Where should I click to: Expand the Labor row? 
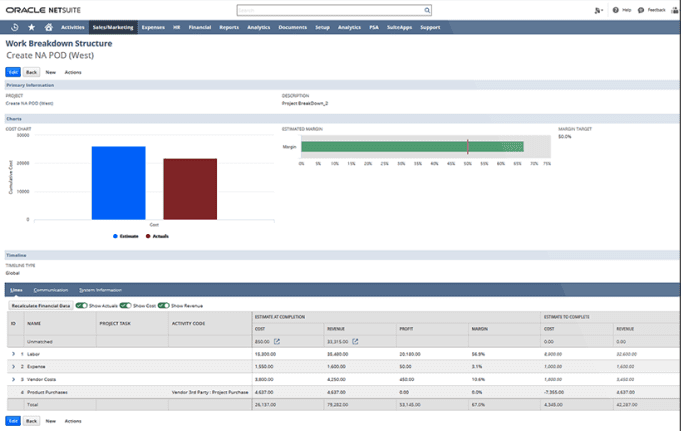[x=13, y=354]
